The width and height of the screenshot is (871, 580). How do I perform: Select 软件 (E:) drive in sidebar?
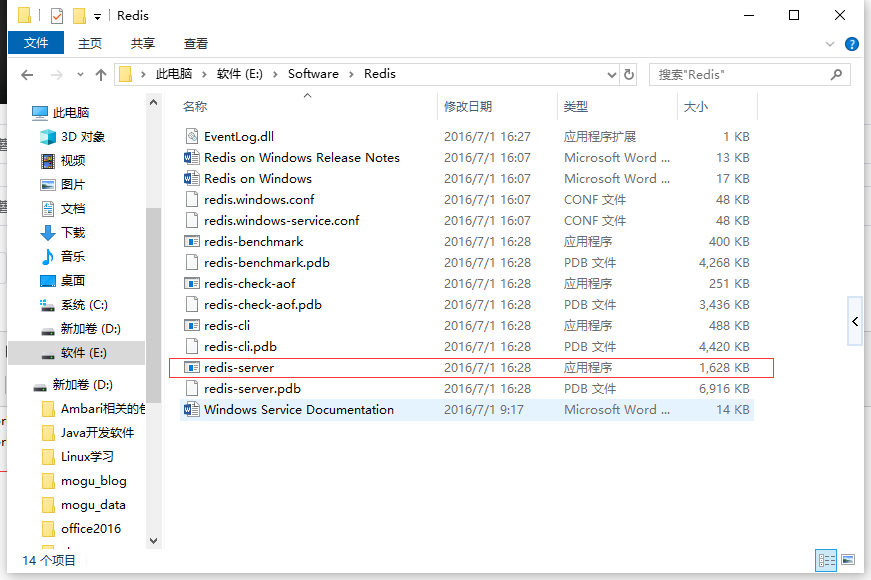point(76,353)
